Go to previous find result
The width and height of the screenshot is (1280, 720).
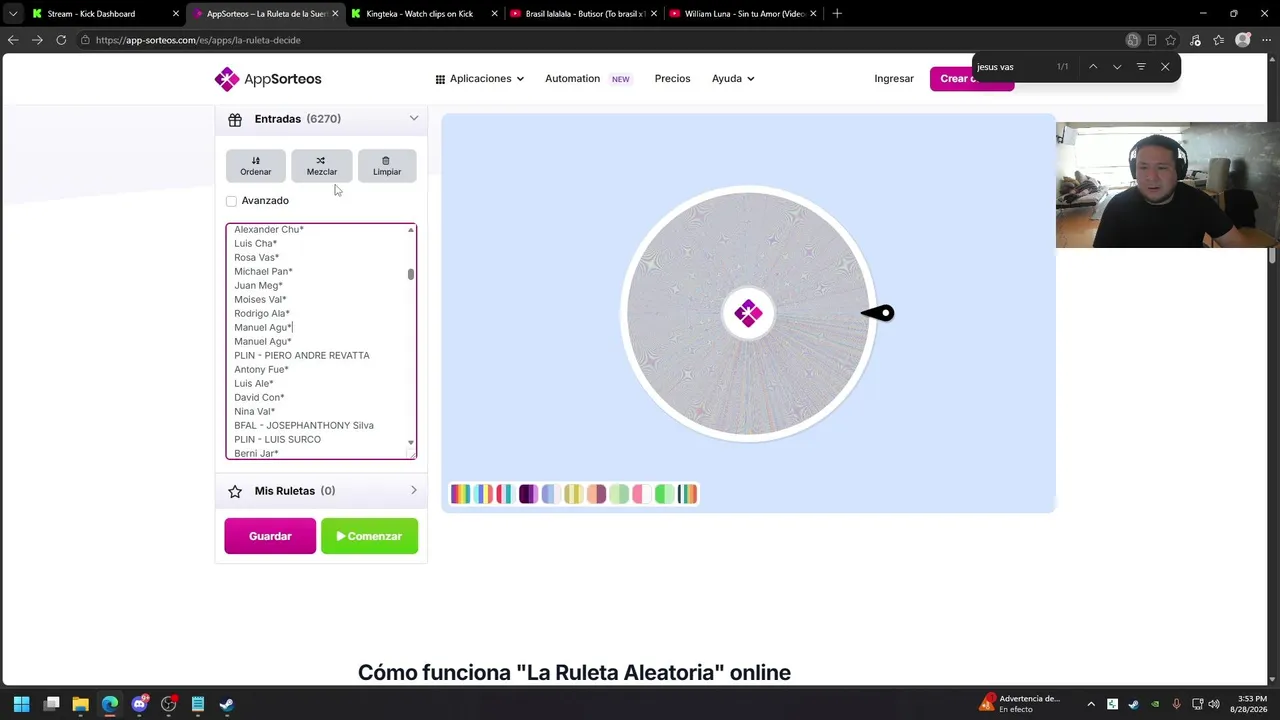pyautogui.click(x=1093, y=67)
